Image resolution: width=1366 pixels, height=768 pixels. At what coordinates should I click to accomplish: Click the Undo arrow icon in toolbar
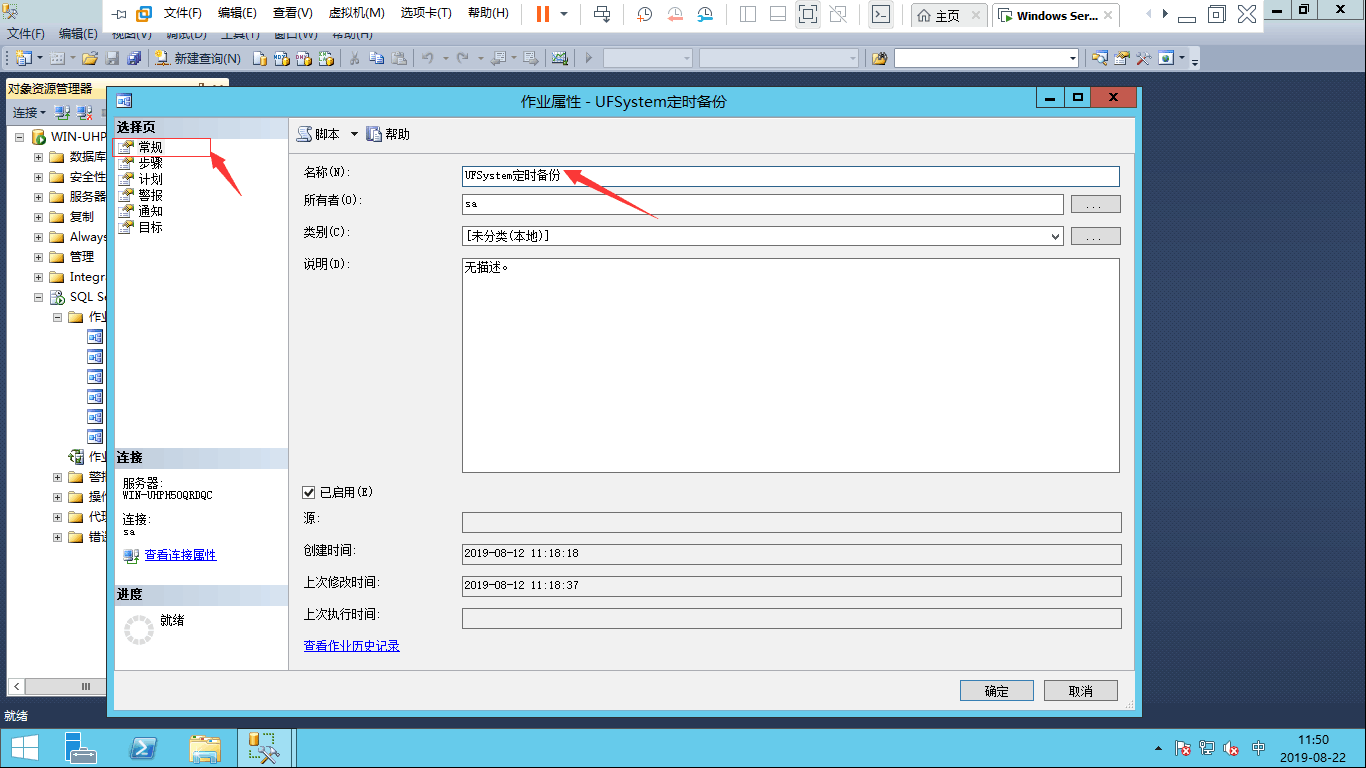(428, 58)
